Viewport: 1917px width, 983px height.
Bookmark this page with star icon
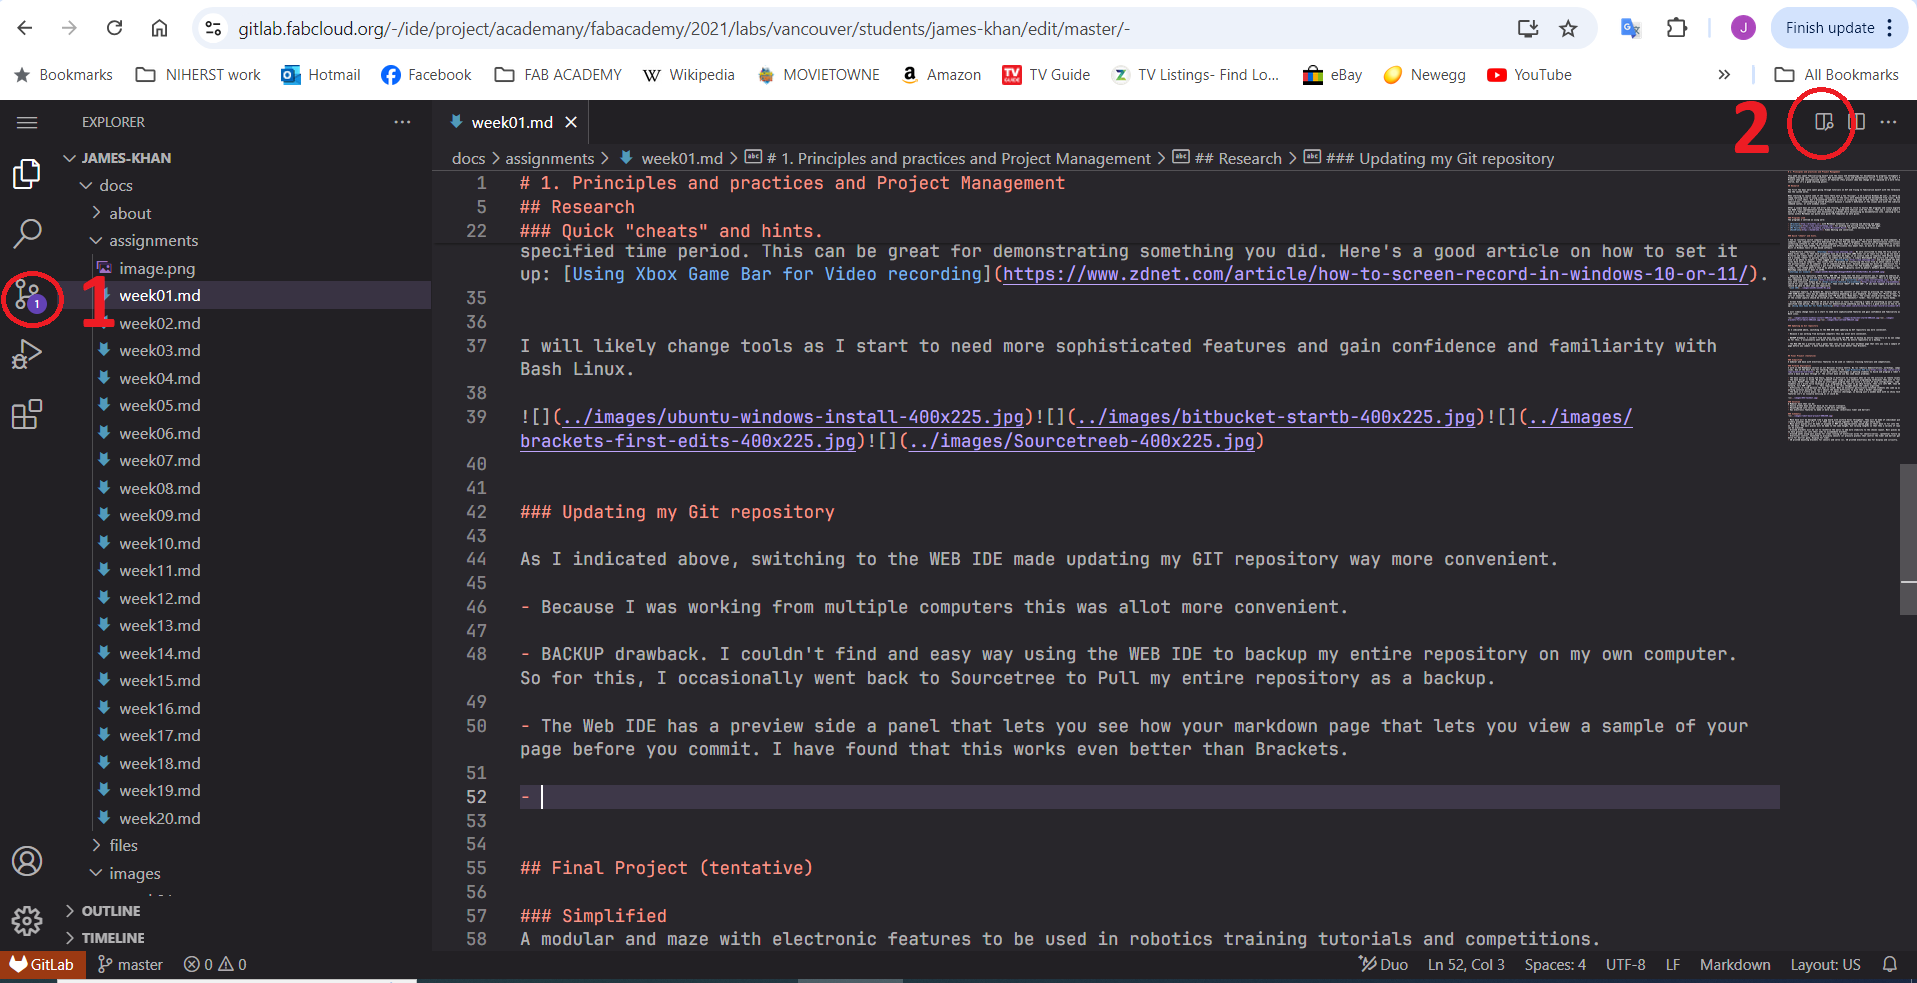(1568, 28)
